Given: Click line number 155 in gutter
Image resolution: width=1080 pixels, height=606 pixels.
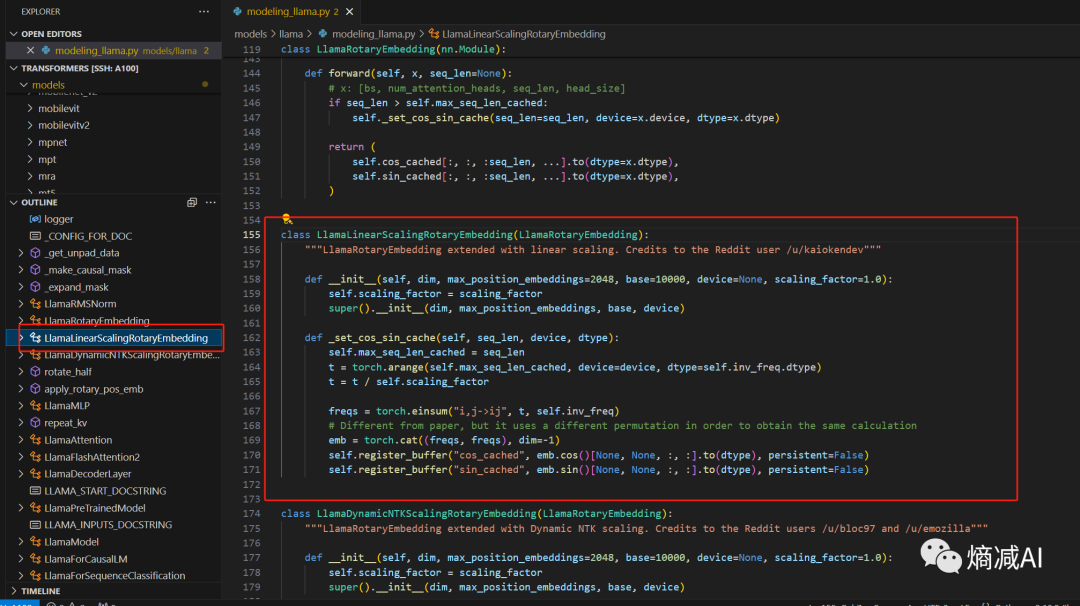Looking at the screenshot, I should pyautogui.click(x=251, y=235).
